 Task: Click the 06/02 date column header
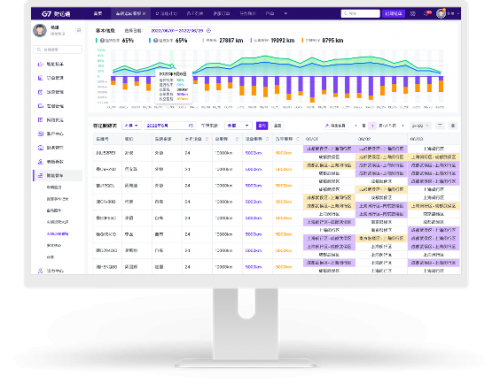(381, 139)
